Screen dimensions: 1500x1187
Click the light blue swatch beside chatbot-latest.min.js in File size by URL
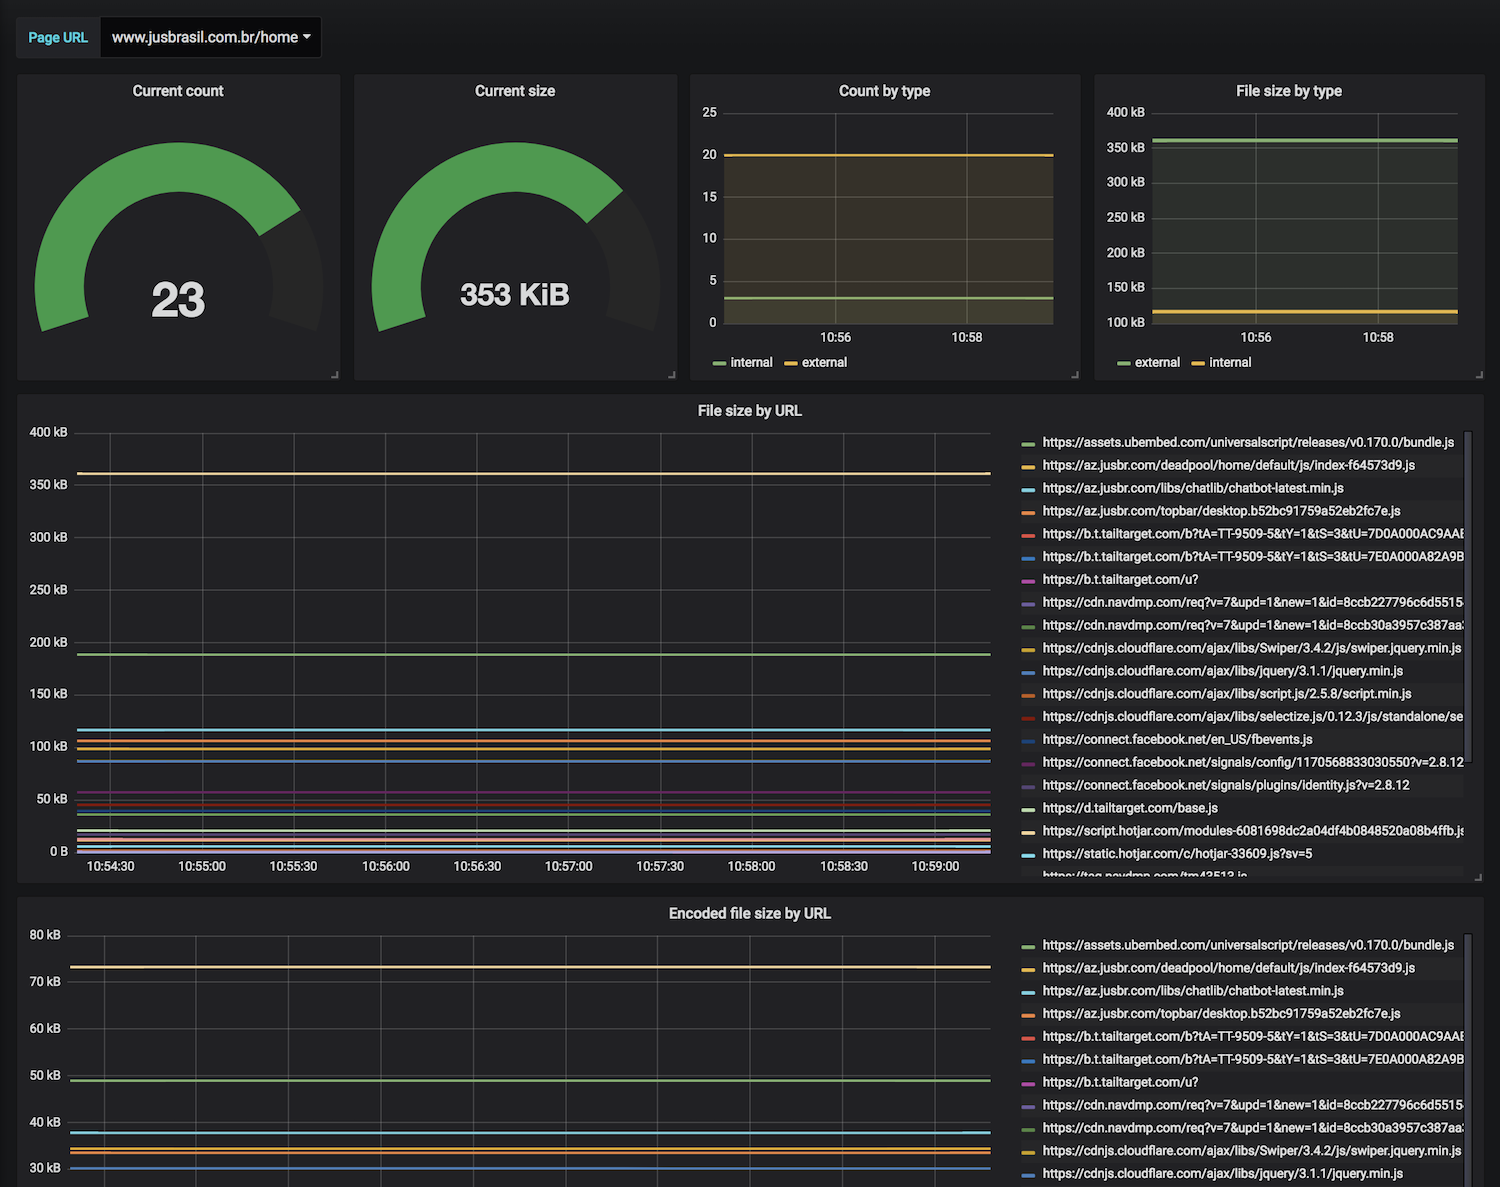[x=1028, y=490]
